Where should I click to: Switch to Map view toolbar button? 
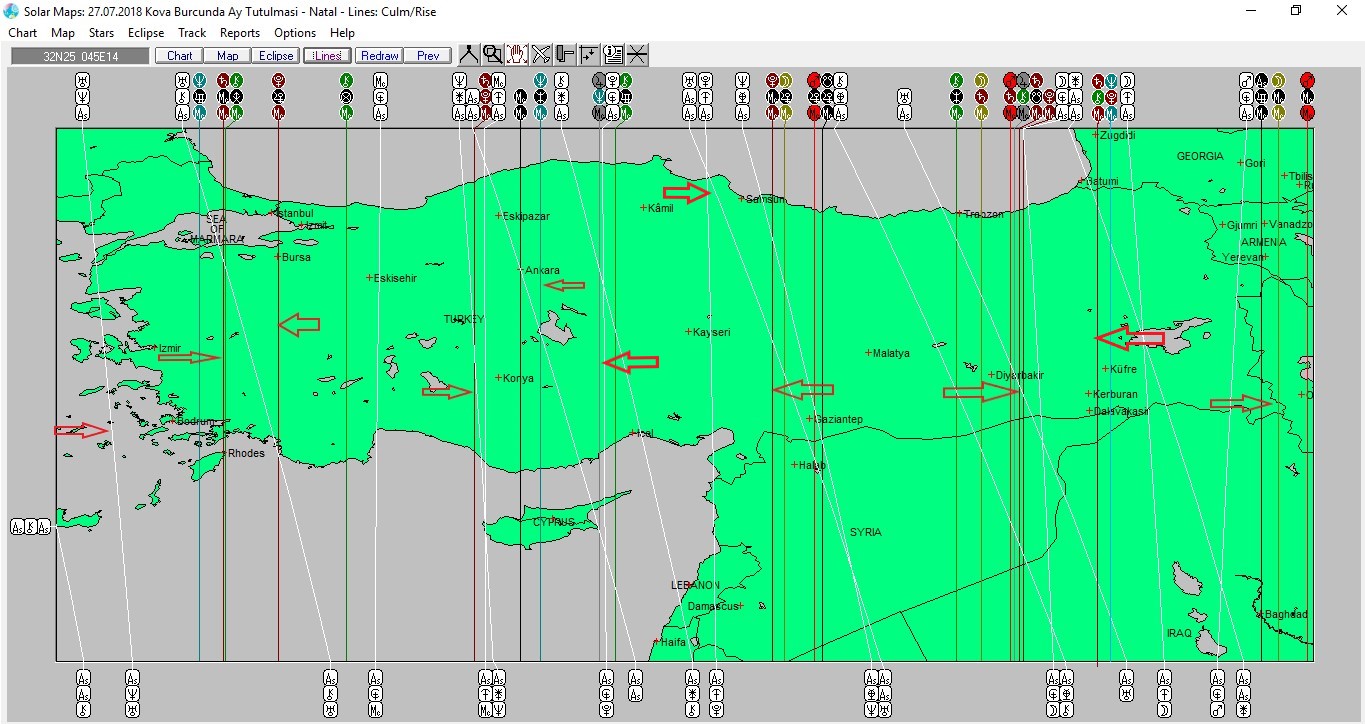pyautogui.click(x=228, y=56)
